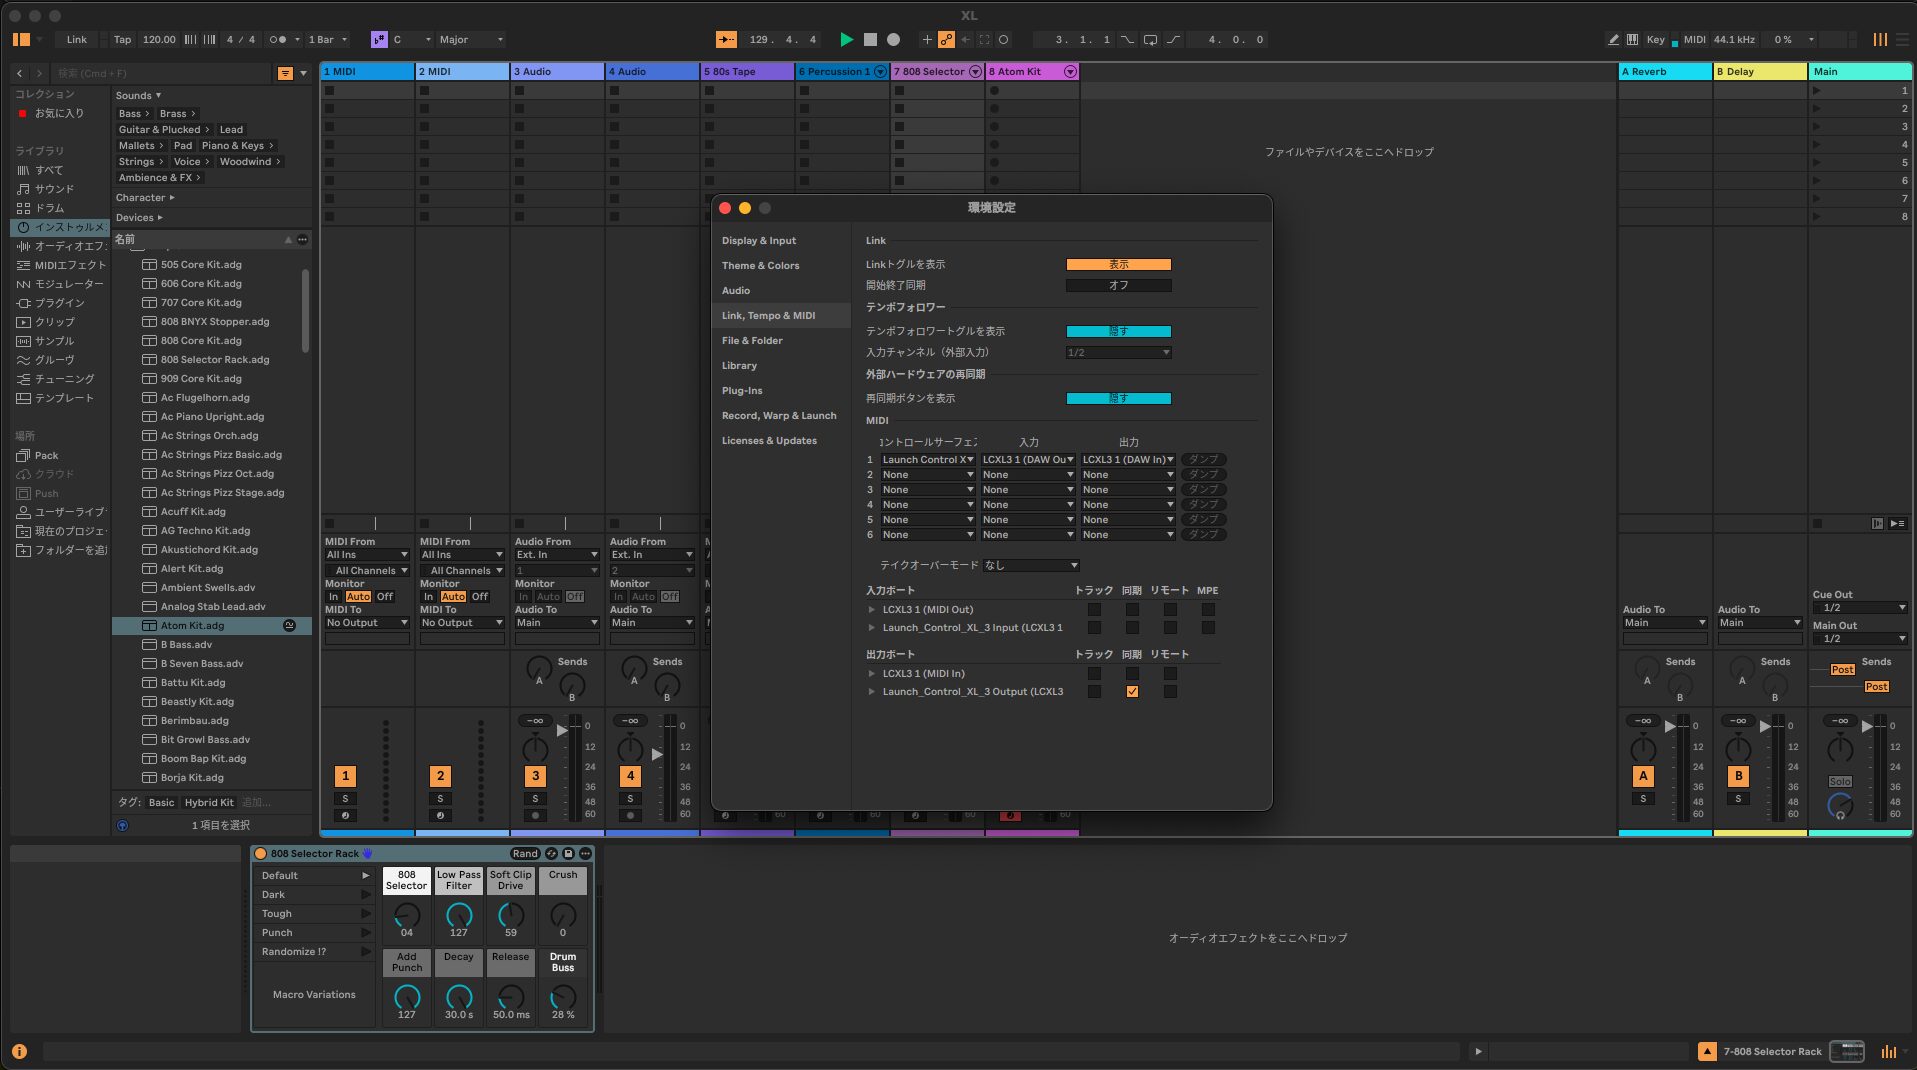
Task: Open the Launch Control XL control surface dropdown
Action: pos(927,460)
